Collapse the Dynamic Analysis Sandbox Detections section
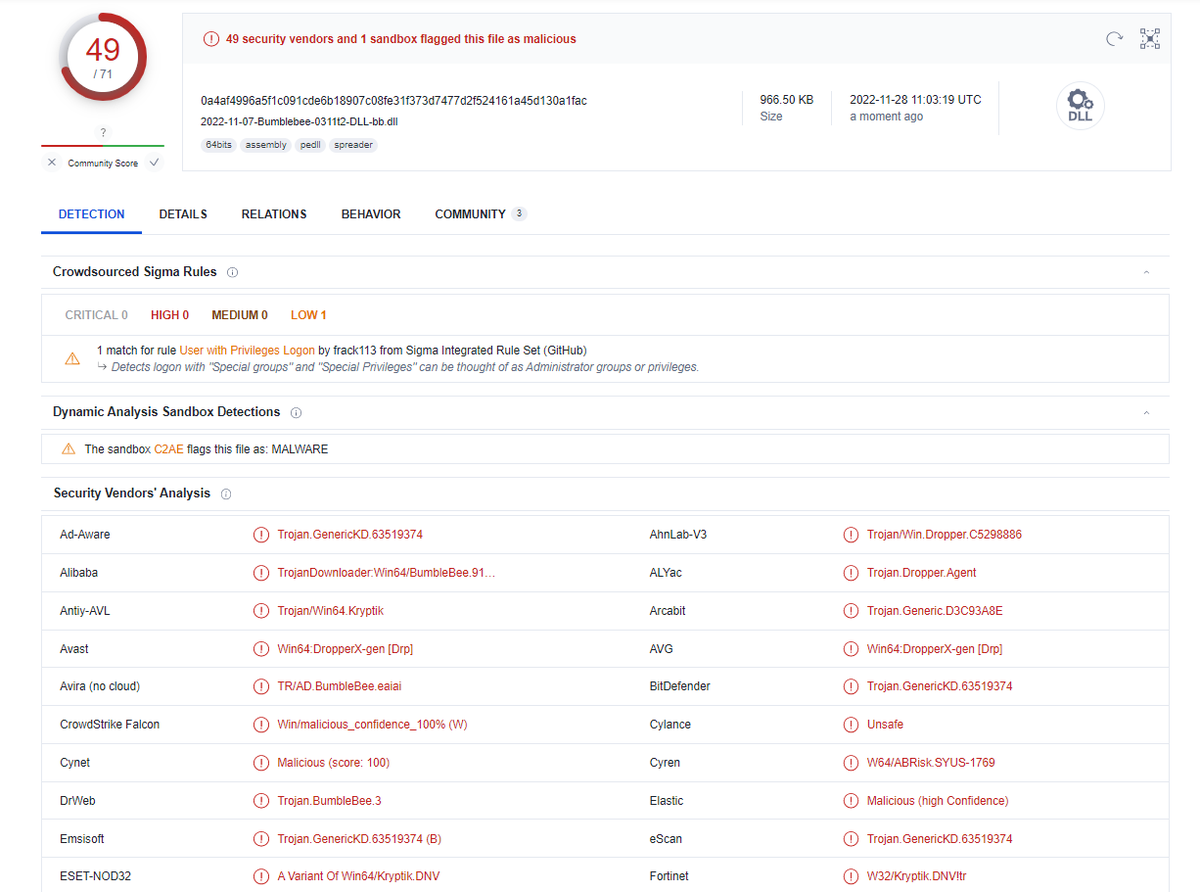This screenshot has height=892, width=1200. 1146,412
